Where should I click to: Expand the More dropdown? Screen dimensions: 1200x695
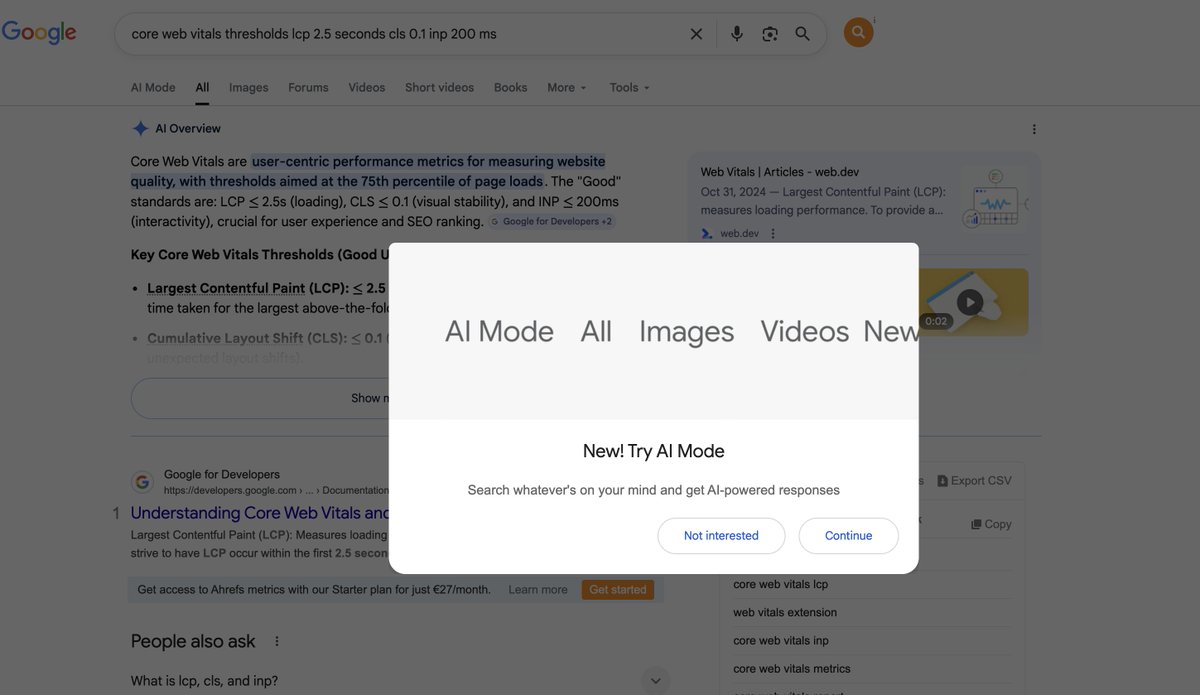coord(567,88)
